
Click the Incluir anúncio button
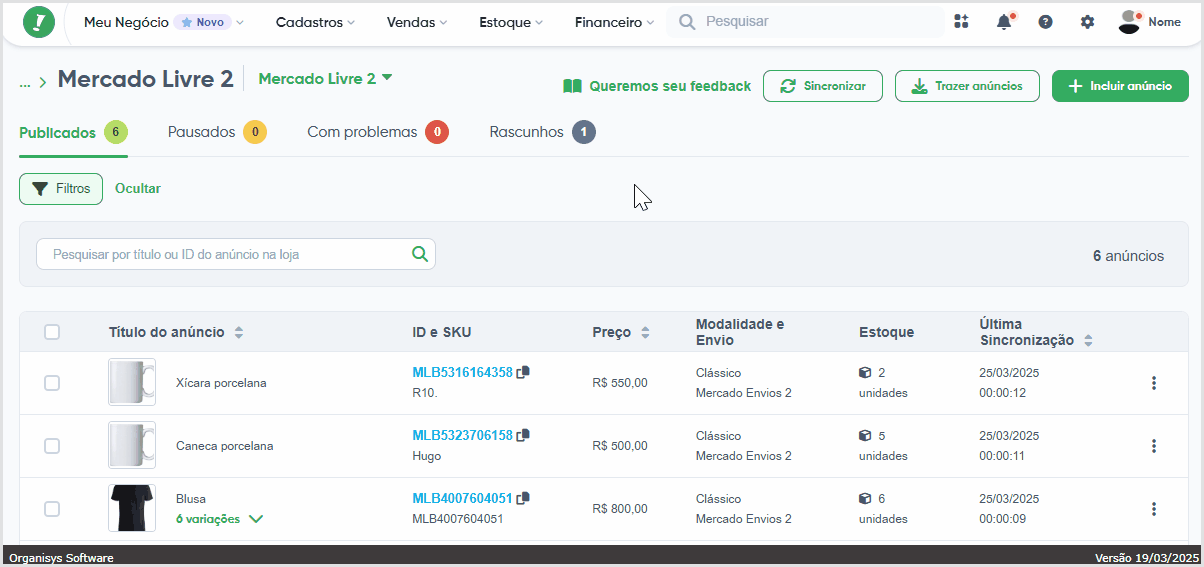[1120, 86]
